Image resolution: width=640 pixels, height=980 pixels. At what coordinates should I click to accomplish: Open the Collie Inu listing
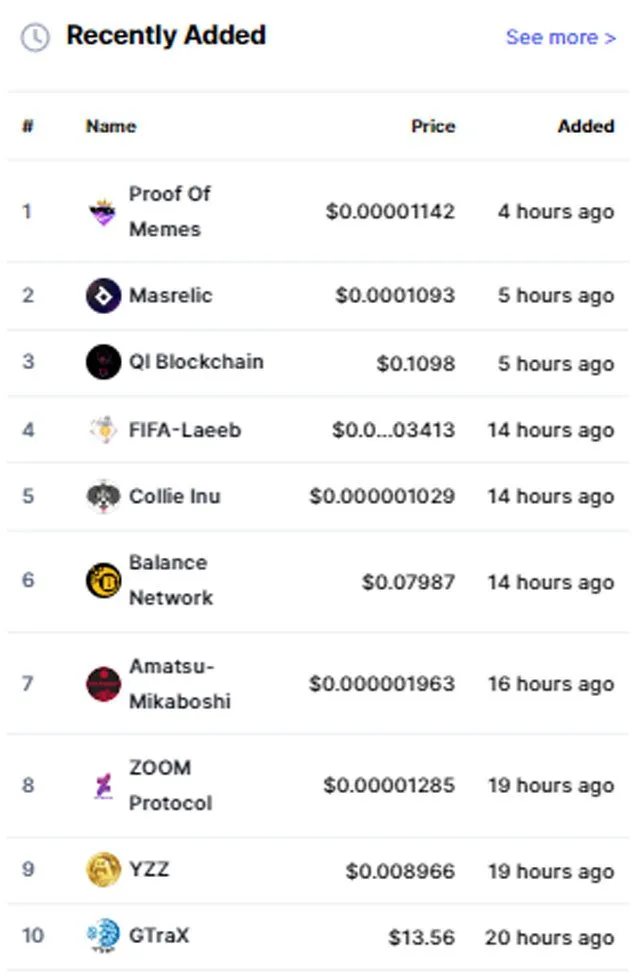pyautogui.click(x=174, y=496)
